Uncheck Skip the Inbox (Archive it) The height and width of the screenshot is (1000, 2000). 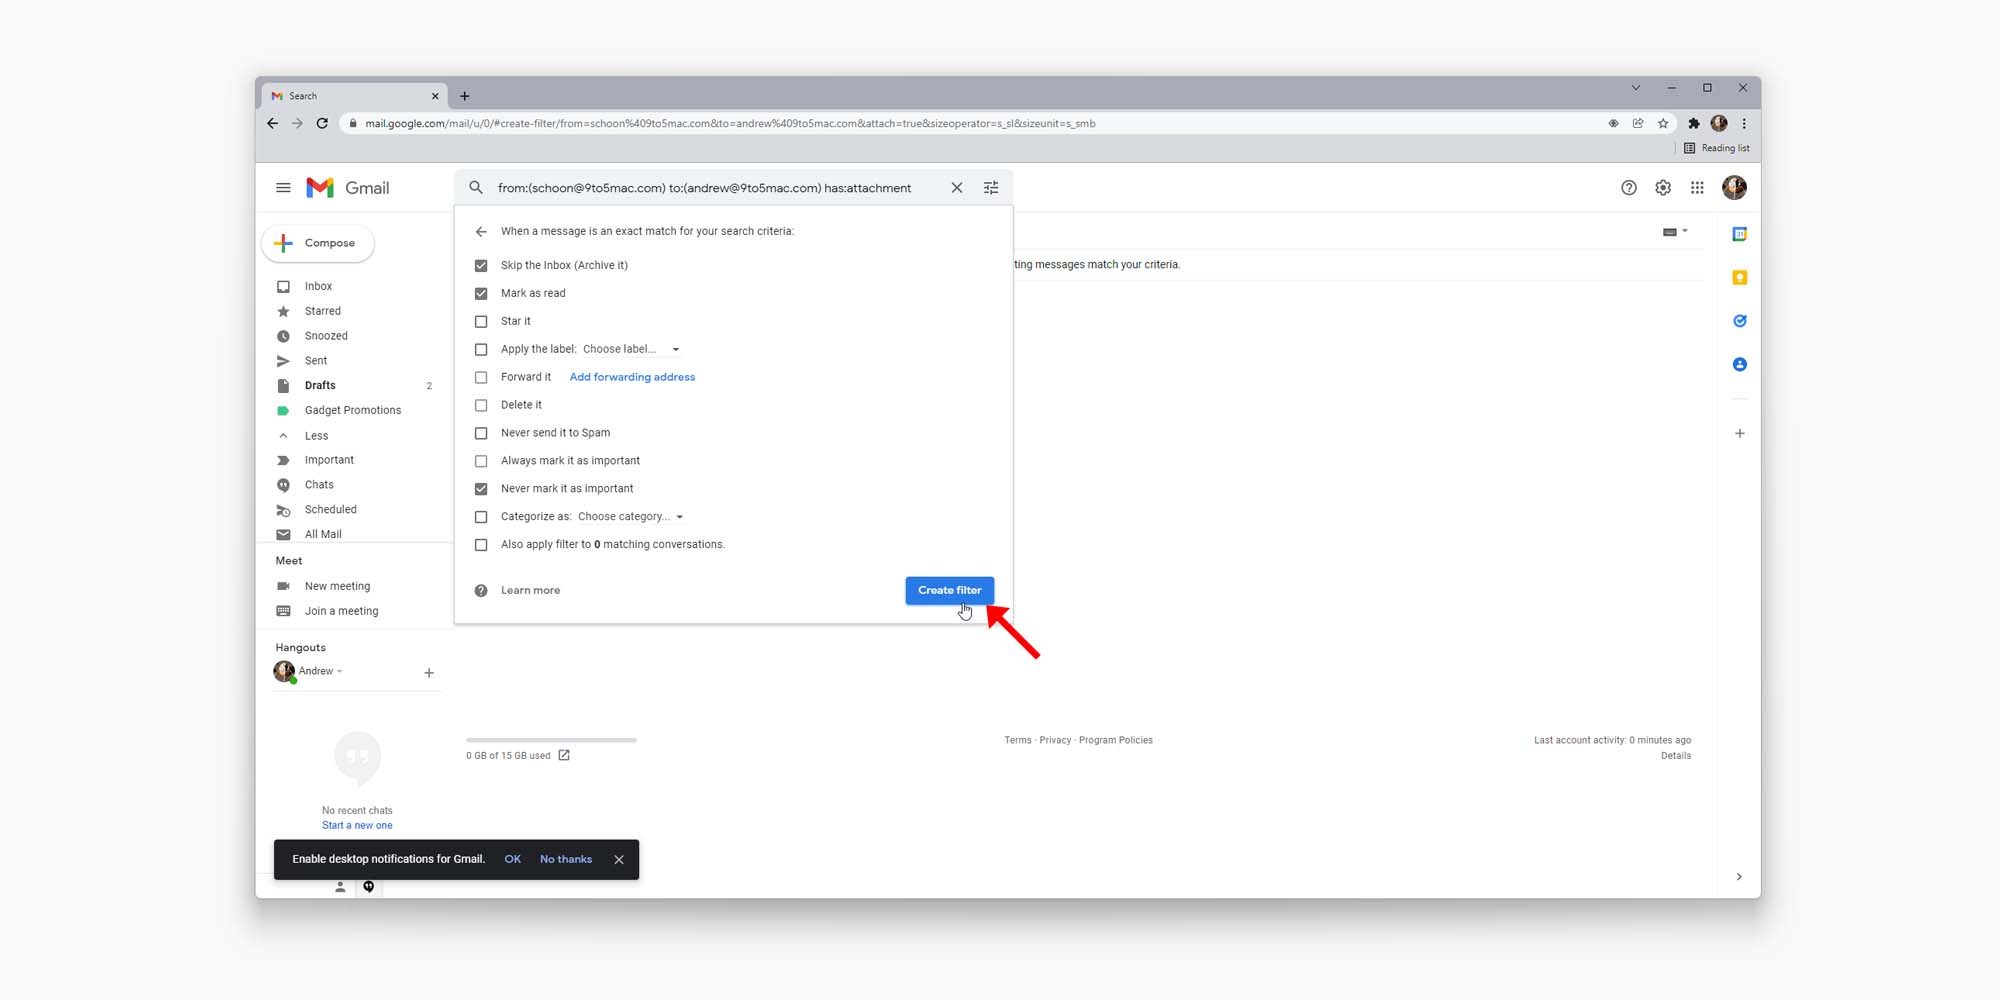click(481, 266)
